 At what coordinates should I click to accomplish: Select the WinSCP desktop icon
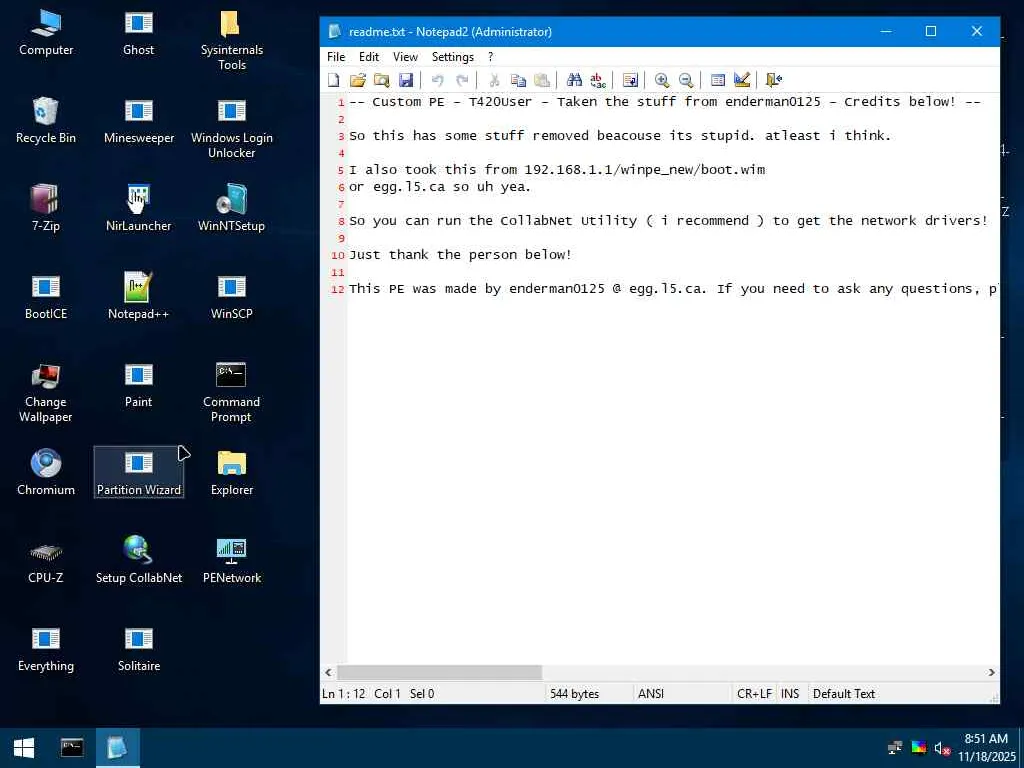point(231,297)
